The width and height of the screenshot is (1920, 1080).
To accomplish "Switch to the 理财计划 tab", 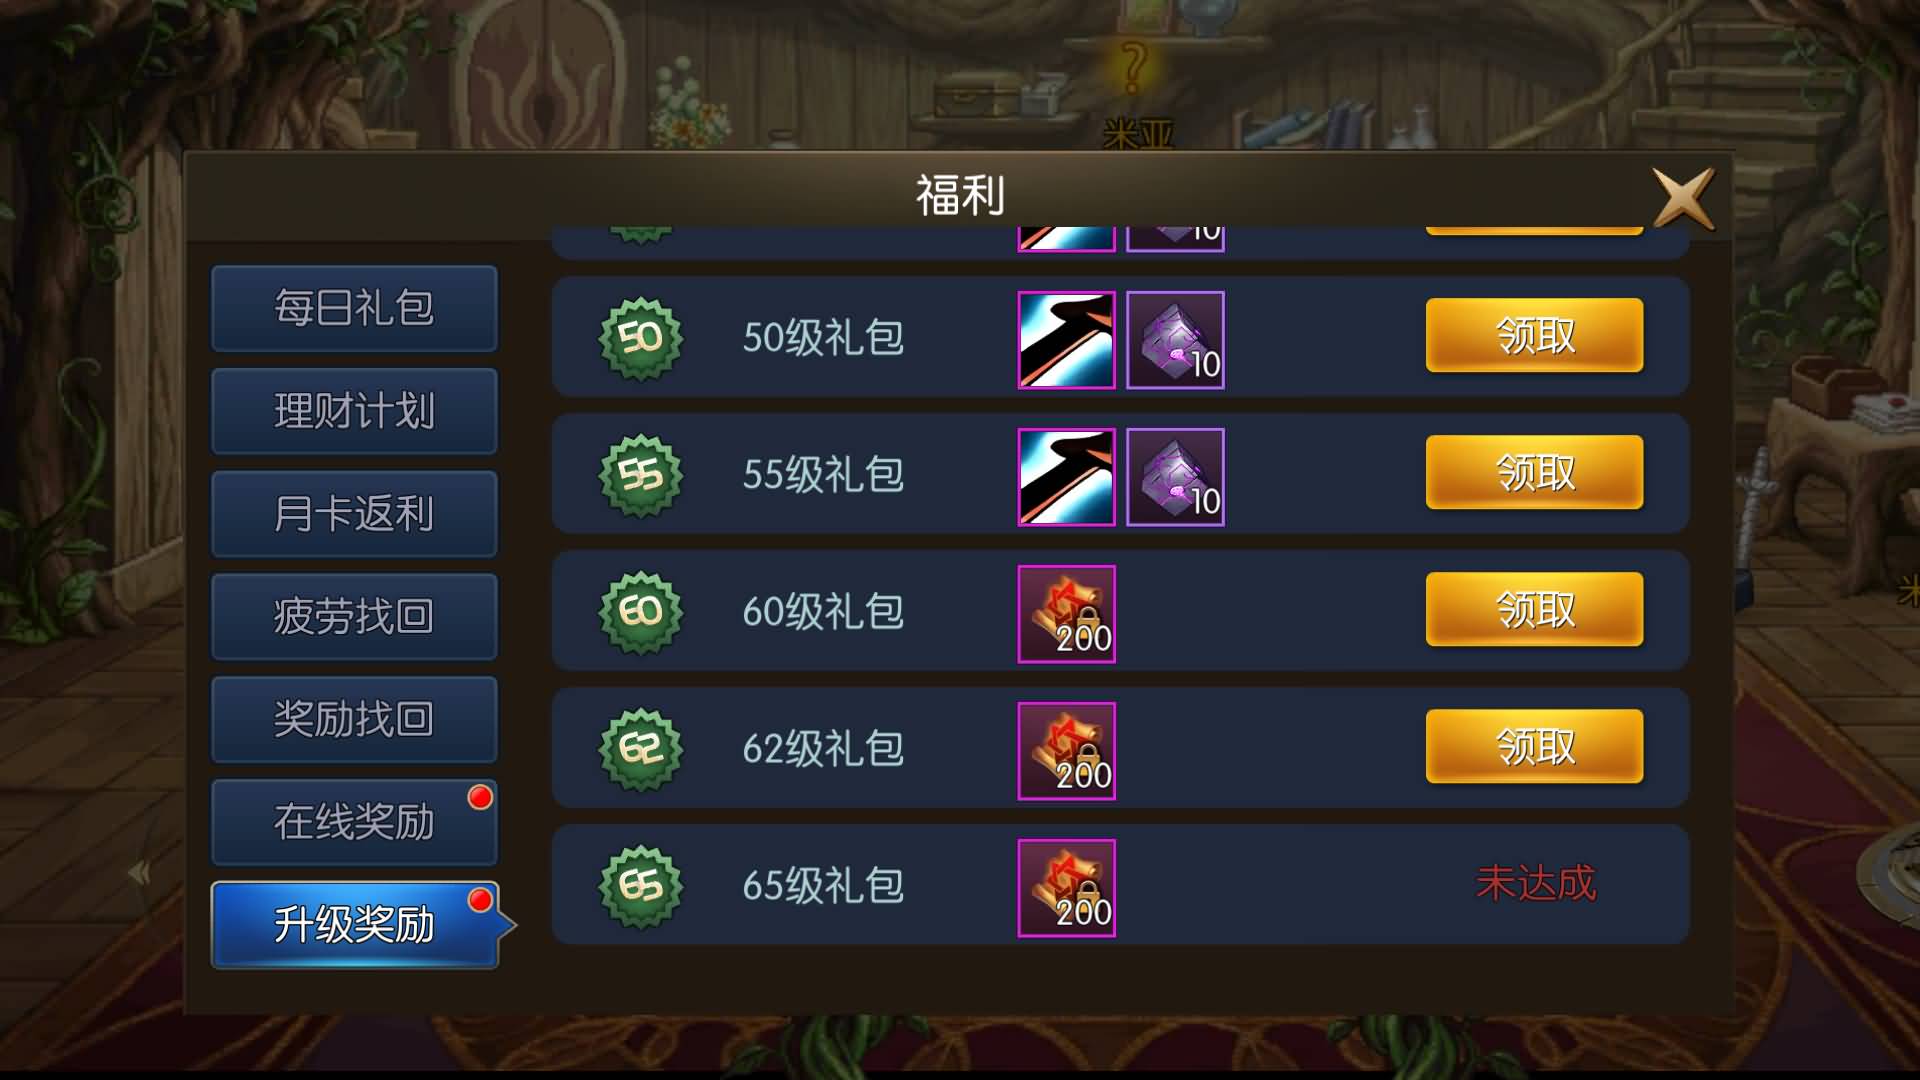I will tap(354, 411).
